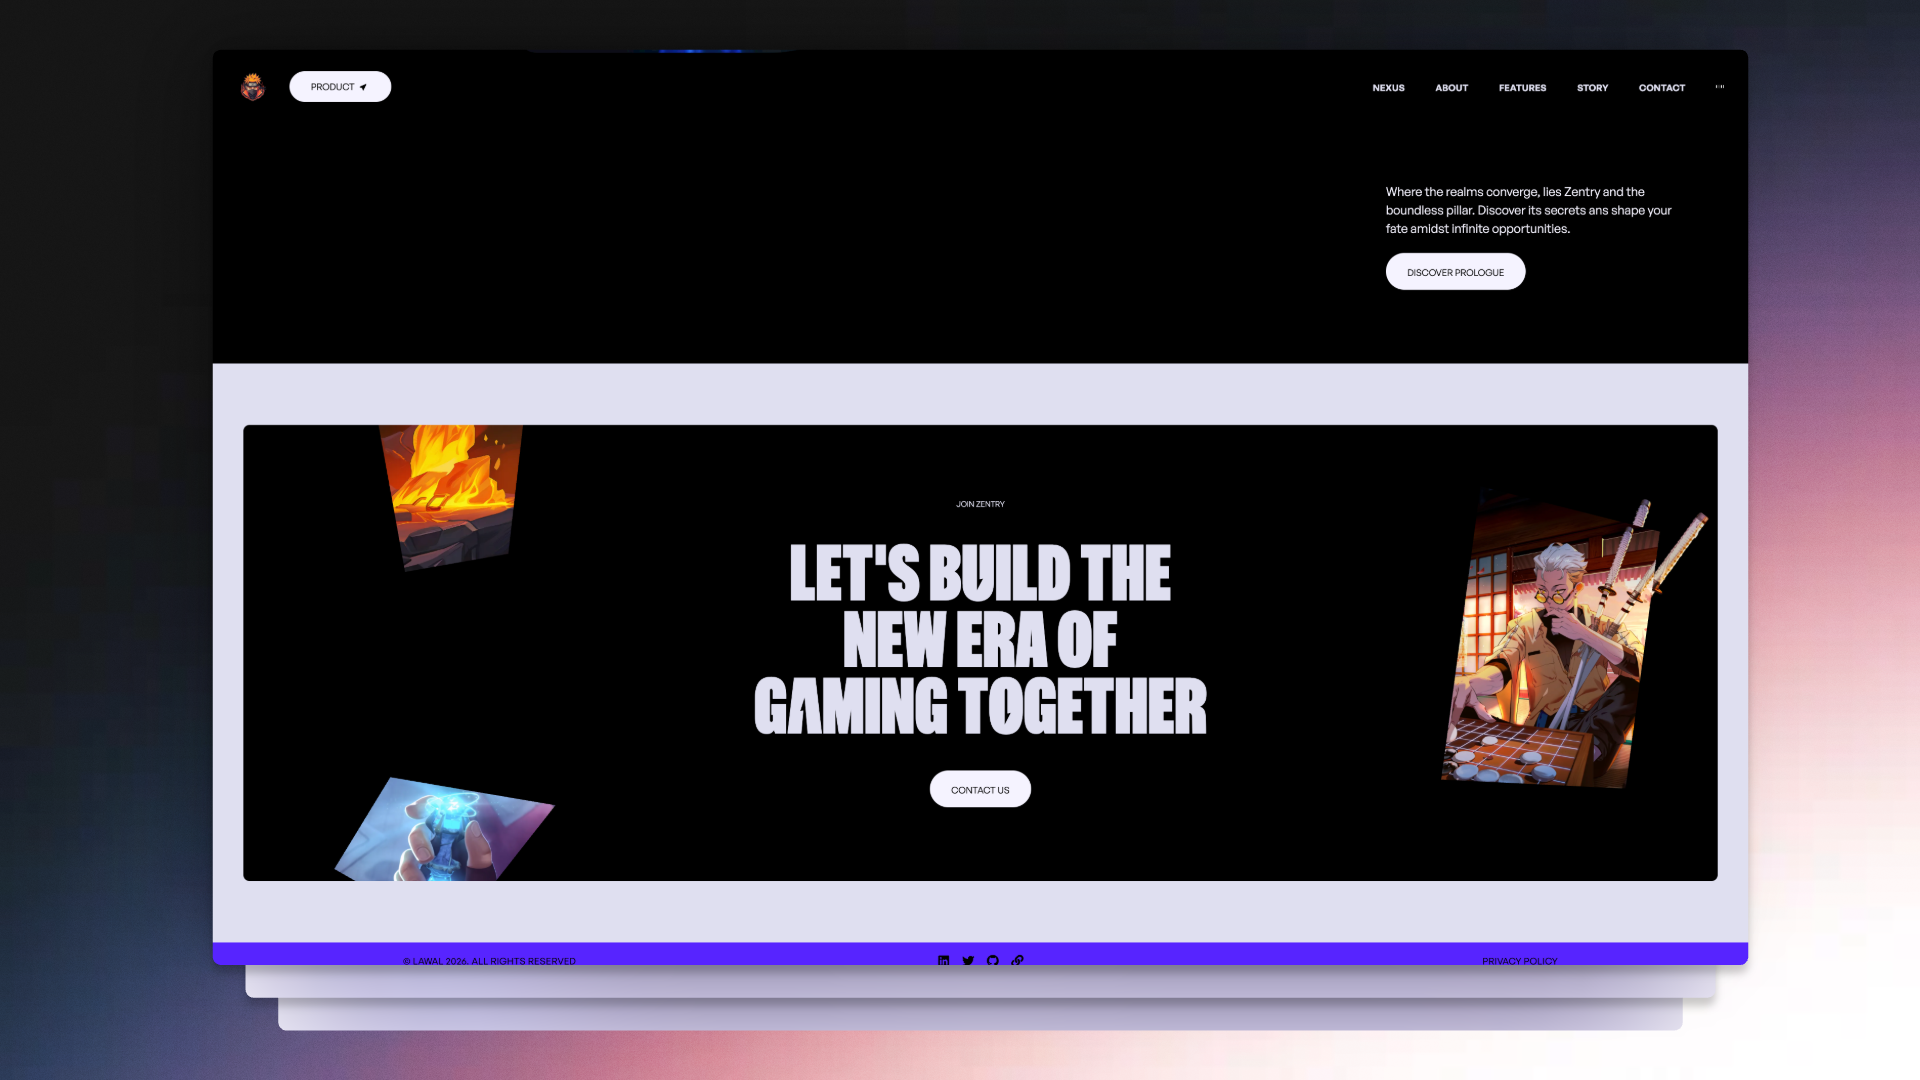Click the Discover Prologue button

(1455, 272)
